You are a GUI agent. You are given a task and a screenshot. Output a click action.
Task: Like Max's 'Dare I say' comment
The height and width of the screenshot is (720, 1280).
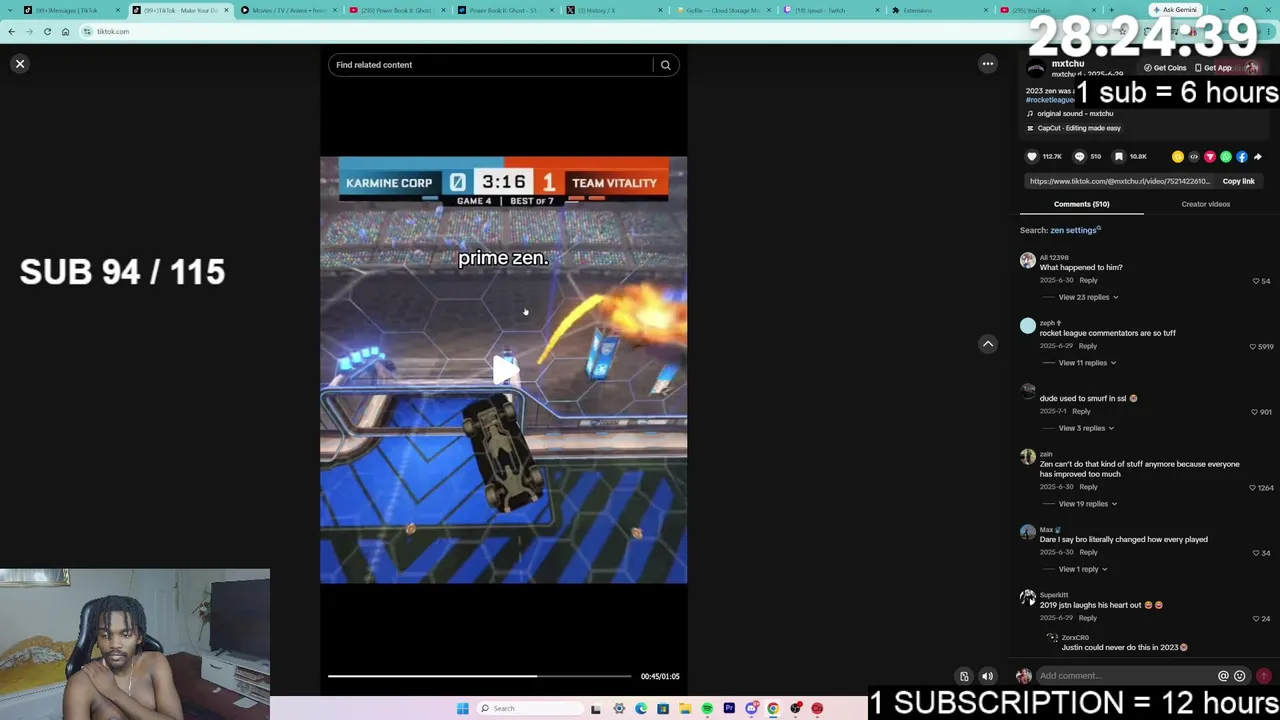[x=1256, y=553]
